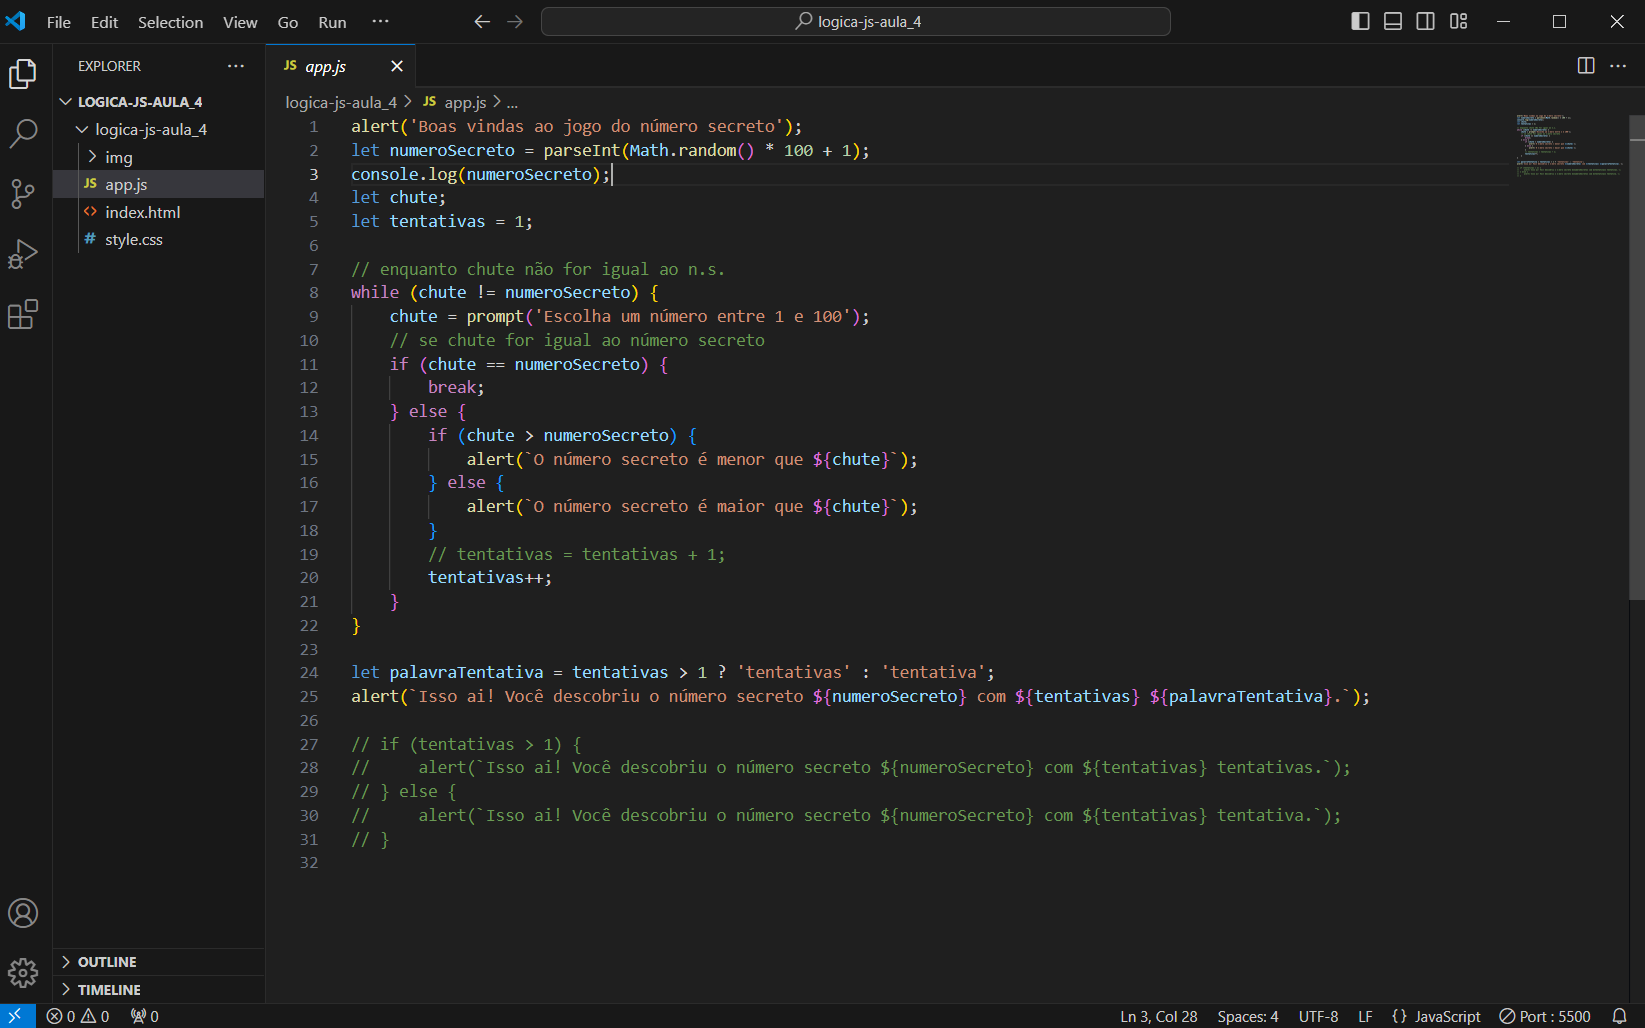This screenshot has width=1645, height=1028.
Task: Open the Explorer view in activity bar
Action: tap(23, 74)
